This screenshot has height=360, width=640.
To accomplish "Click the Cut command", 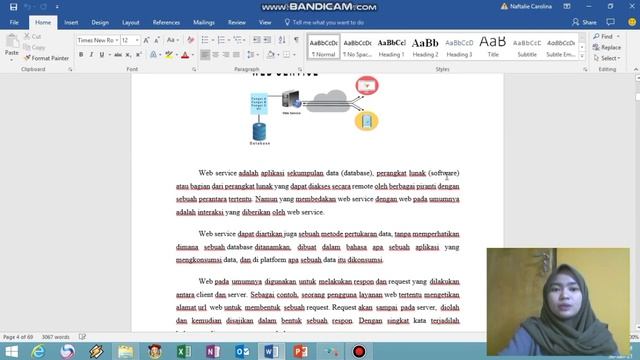I will (x=33, y=36).
